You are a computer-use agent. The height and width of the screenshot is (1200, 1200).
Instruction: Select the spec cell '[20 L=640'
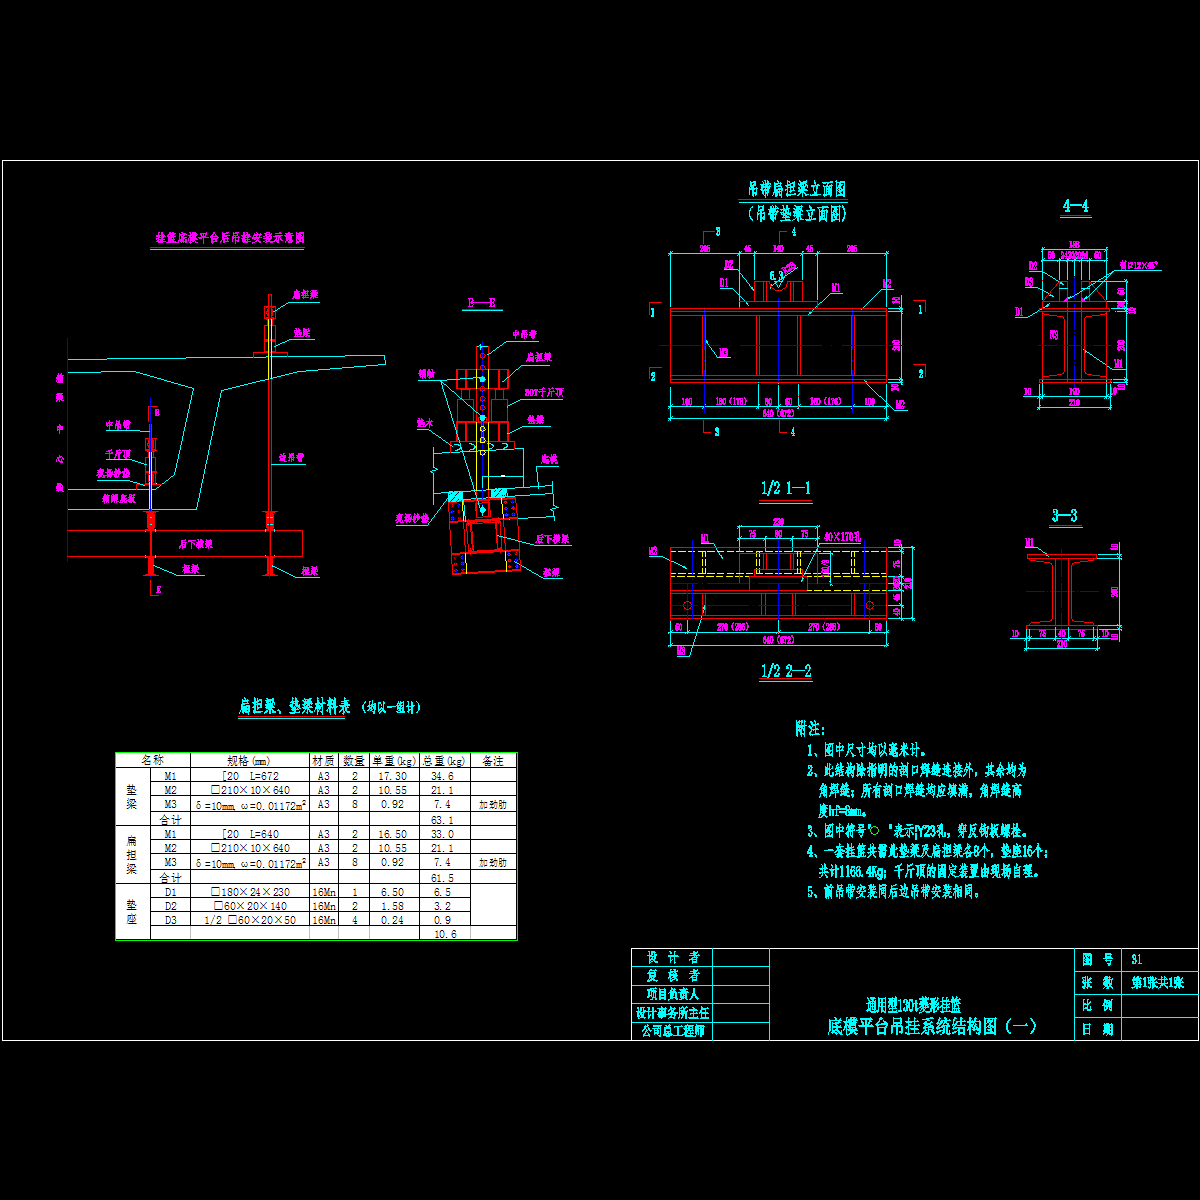[249, 834]
